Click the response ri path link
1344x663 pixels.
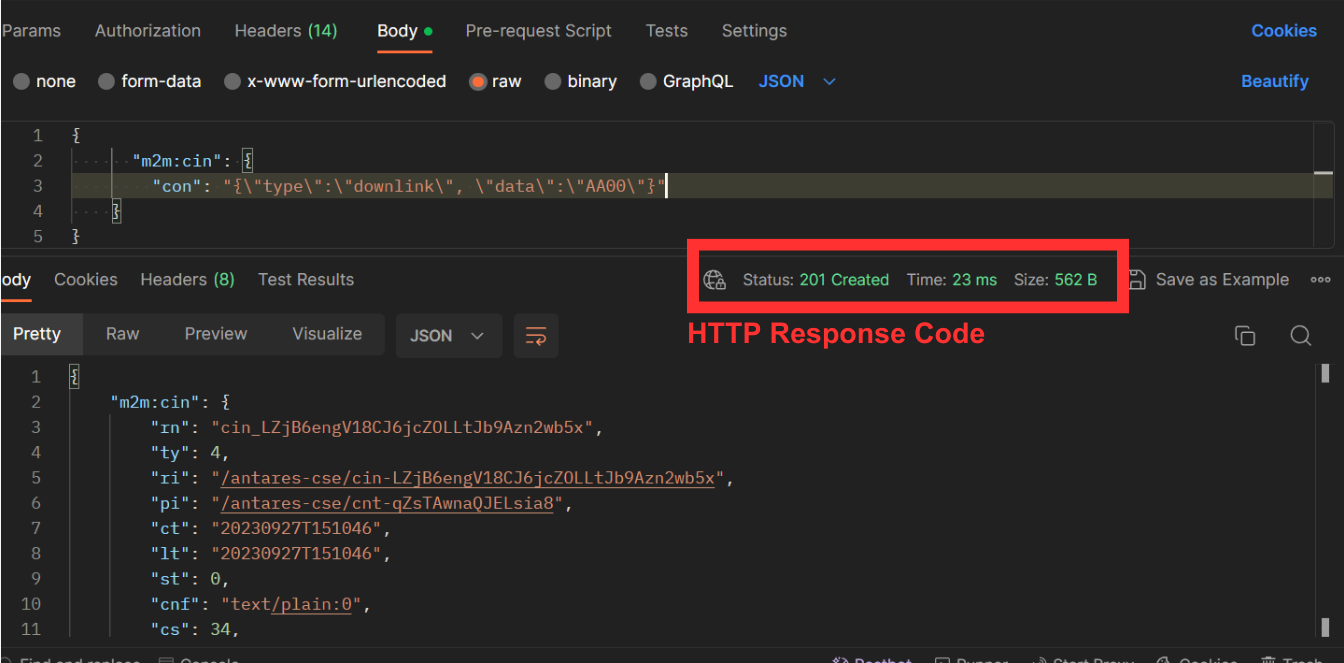(467, 478)
